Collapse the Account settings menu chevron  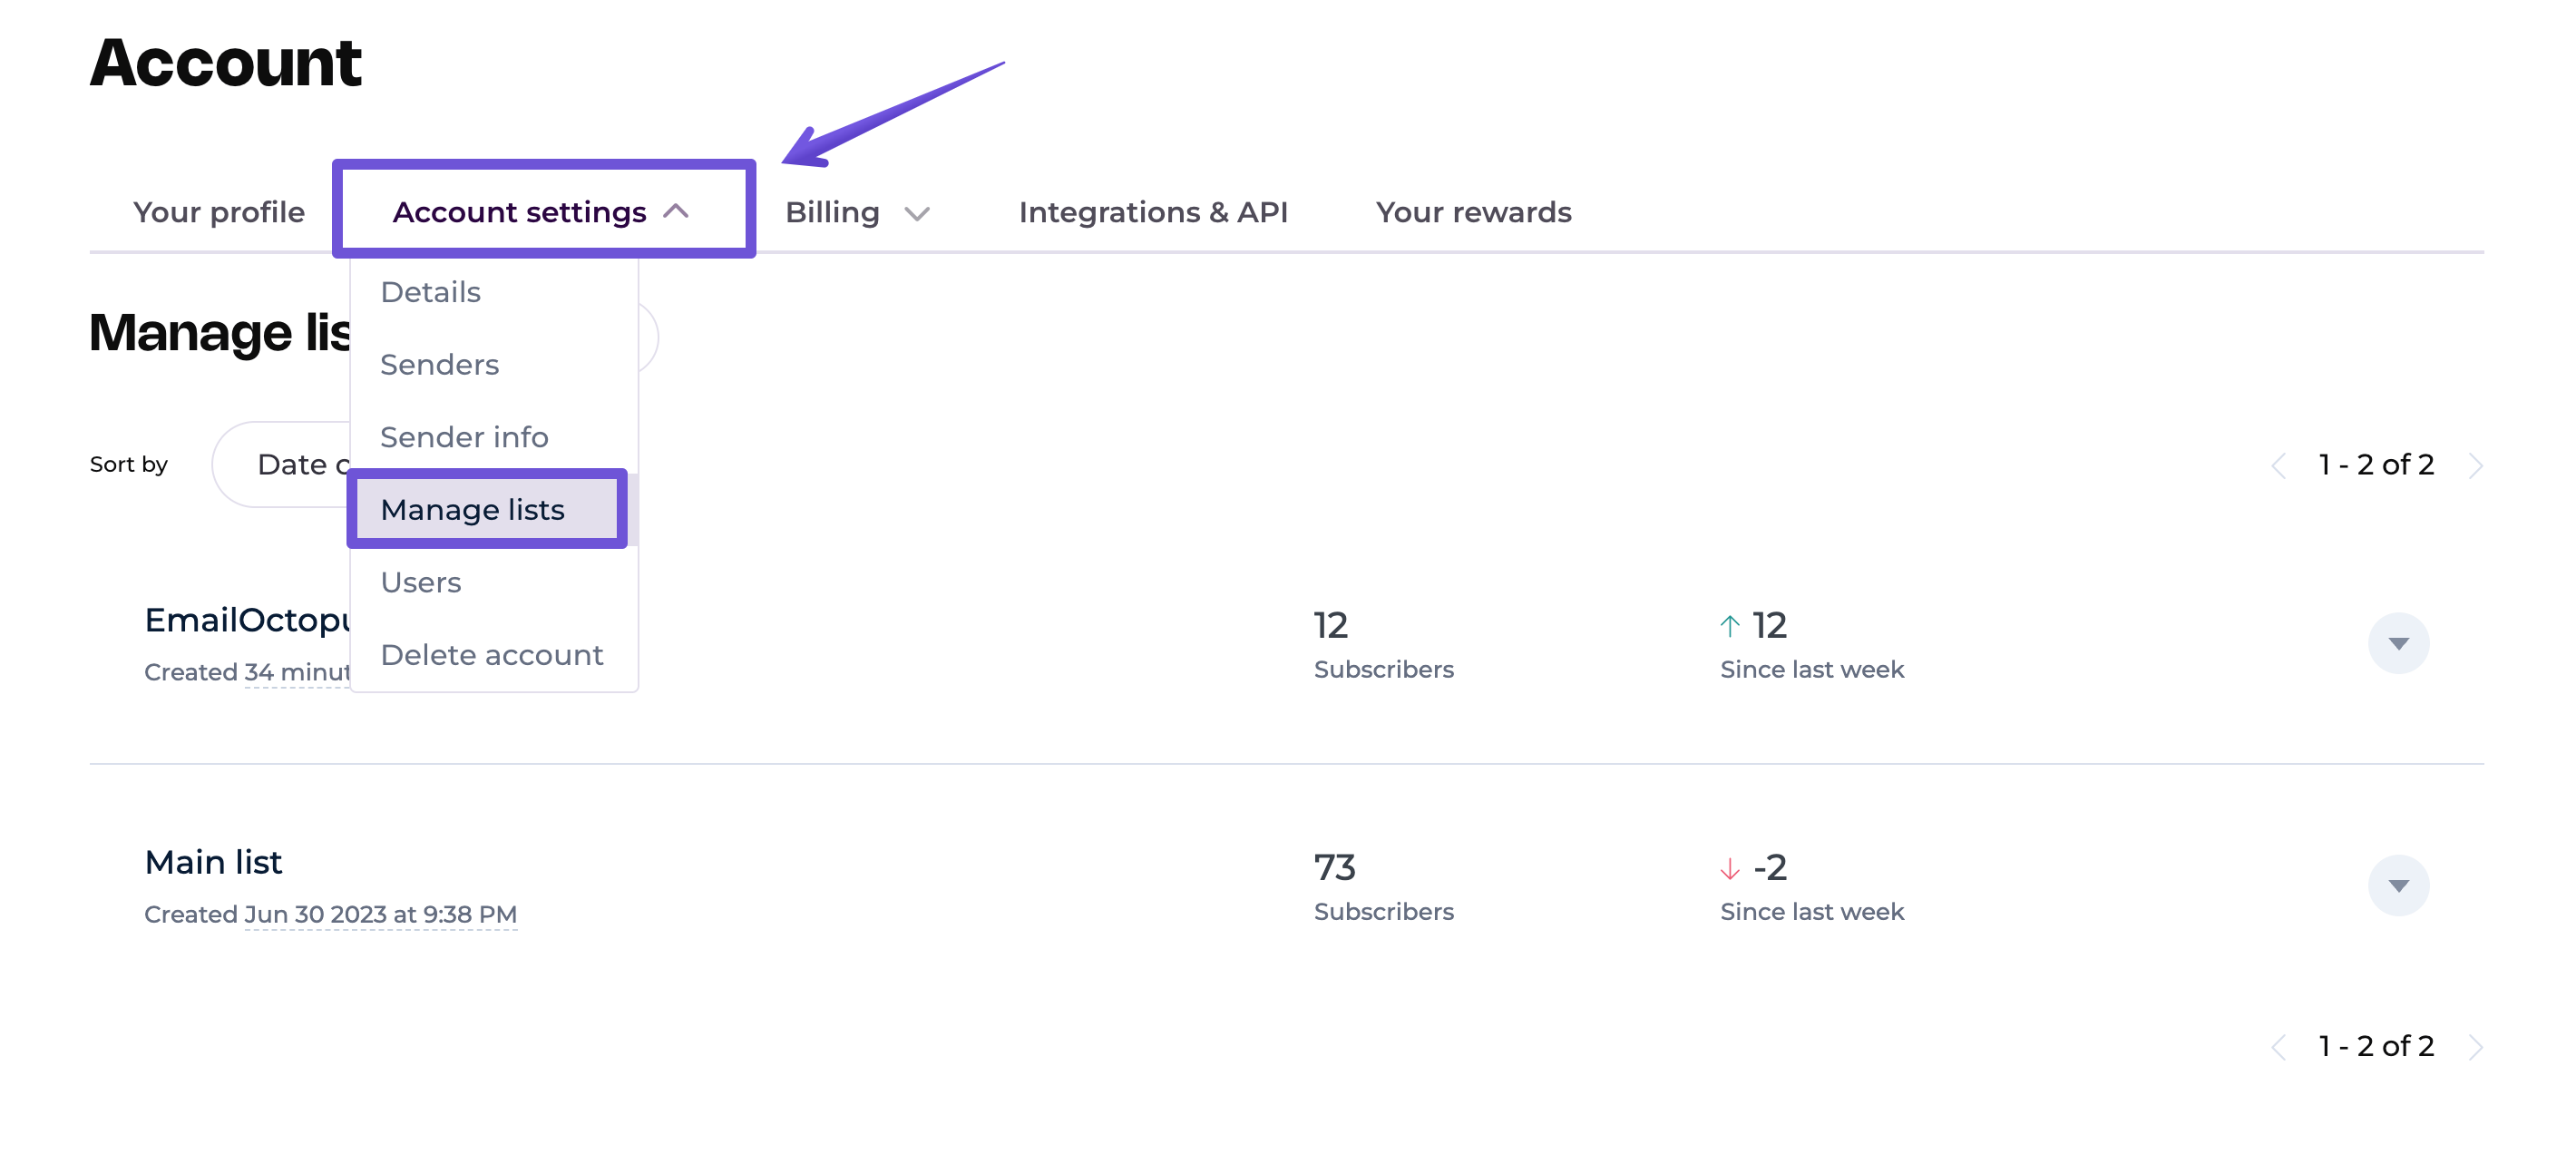pos(677,211)
